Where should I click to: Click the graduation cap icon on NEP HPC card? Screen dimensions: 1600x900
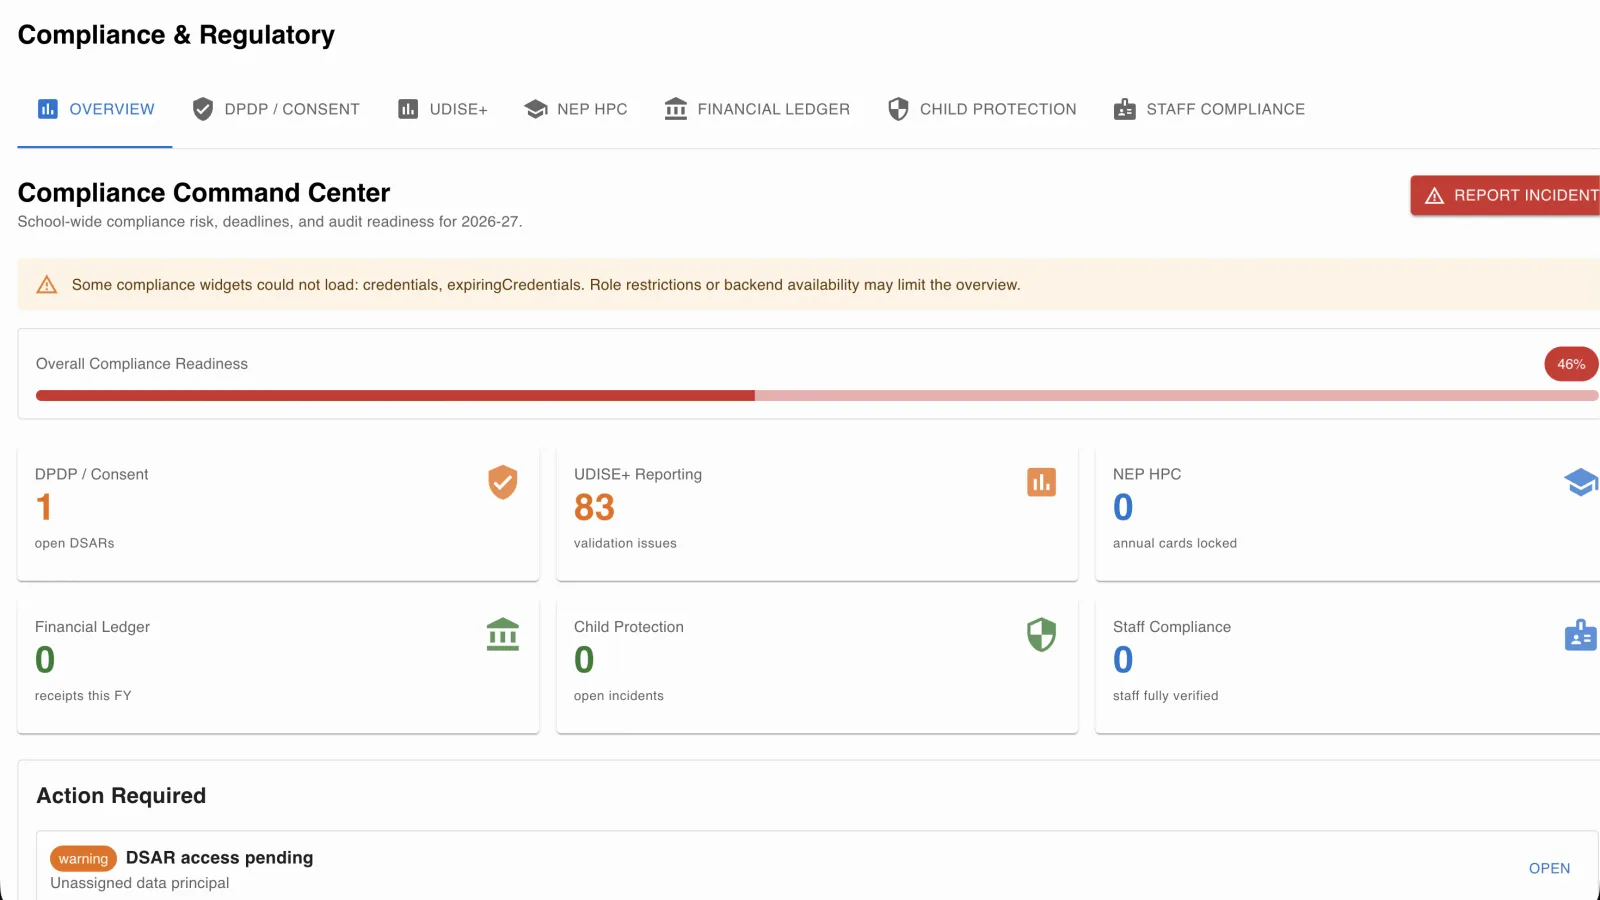[x=1581, y=482]
